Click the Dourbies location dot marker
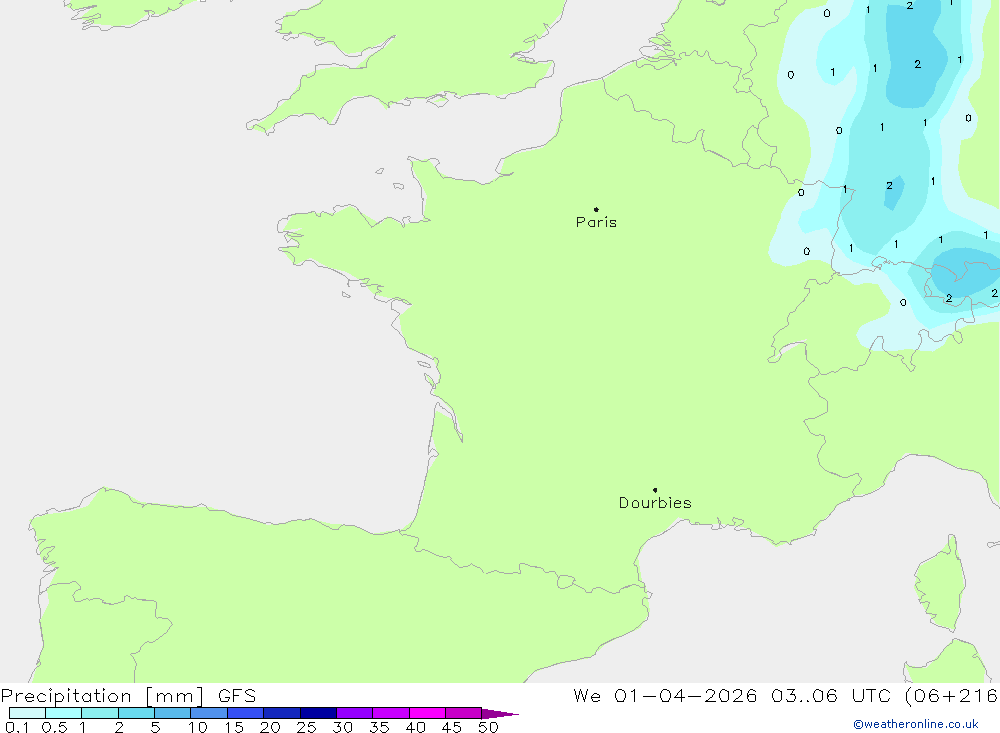1000x733 pixels. [x=655, y=490]
